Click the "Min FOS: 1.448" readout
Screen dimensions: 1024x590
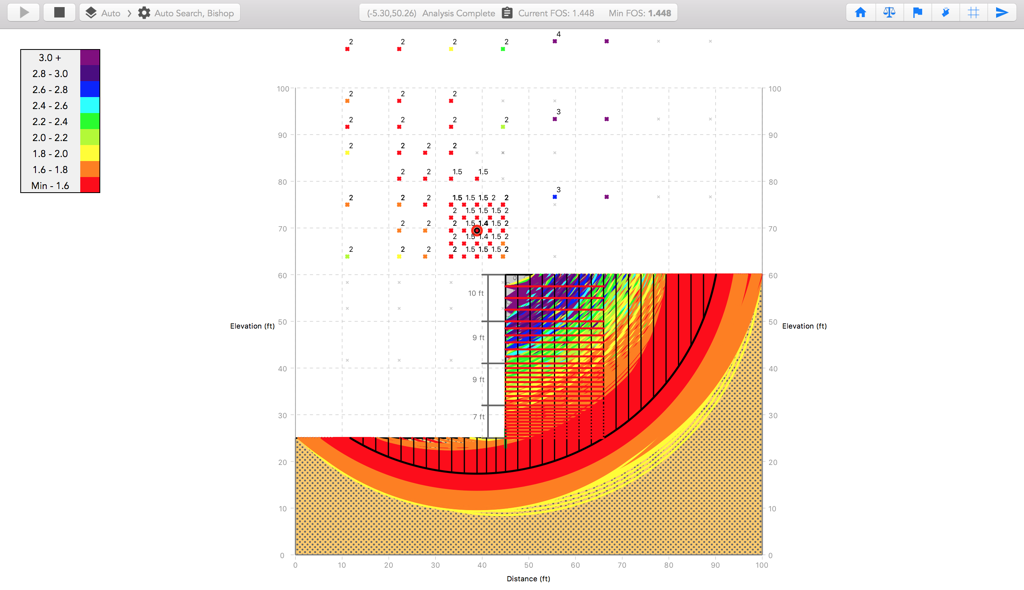click(640, 13)
